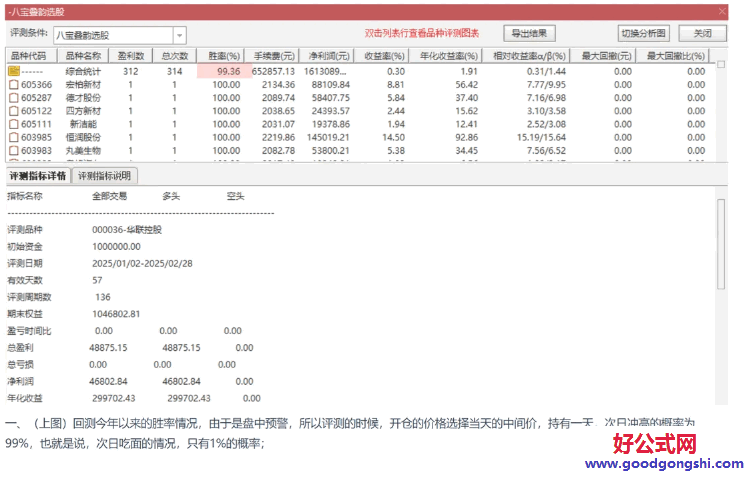Sort by the 最大回撤比(%) column header
Image resolution: width=752 pixels, height=486 pixels.
click(675, 56)
